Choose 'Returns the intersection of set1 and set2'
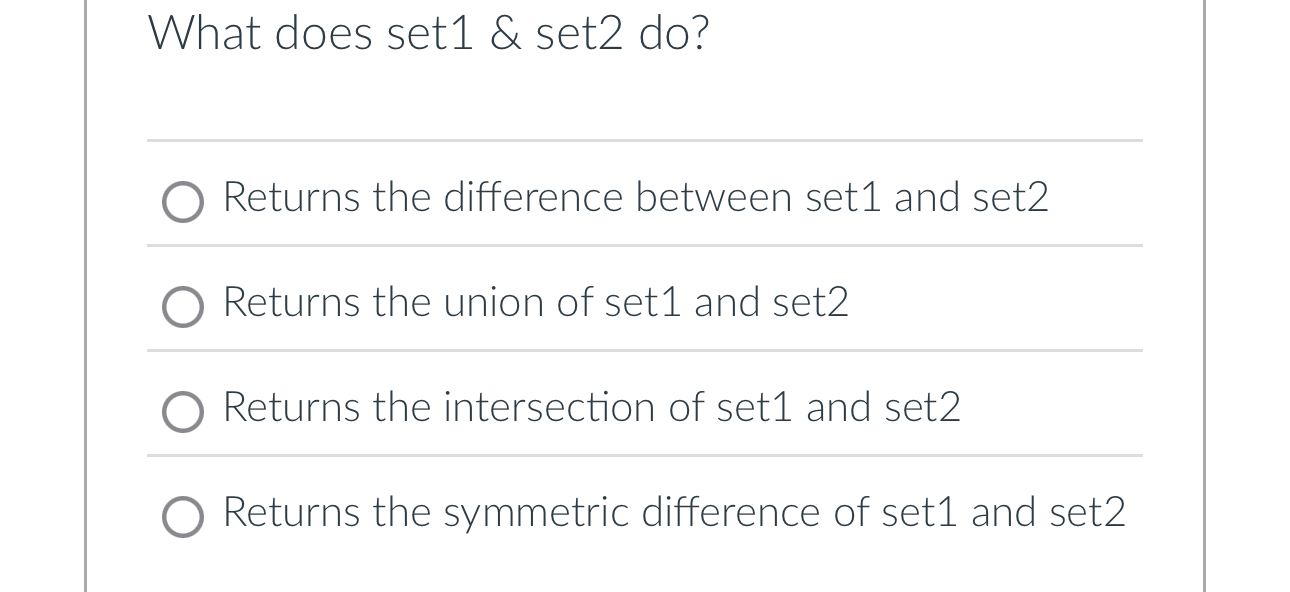Viewport: 1290px width, 592px height. pos(591,407)
